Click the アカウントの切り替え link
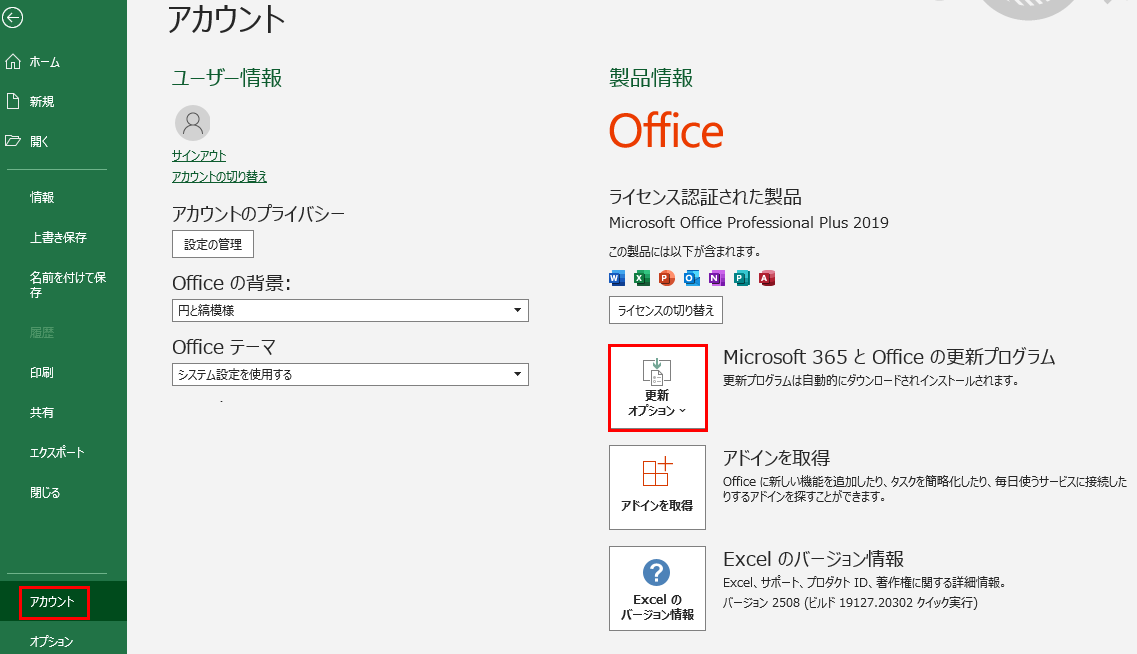The image size is (1137, 654). [219, 177]
